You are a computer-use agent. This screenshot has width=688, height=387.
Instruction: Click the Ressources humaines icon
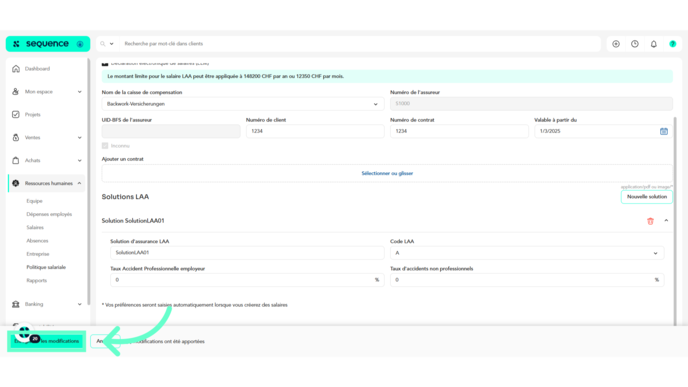(16, 183)
